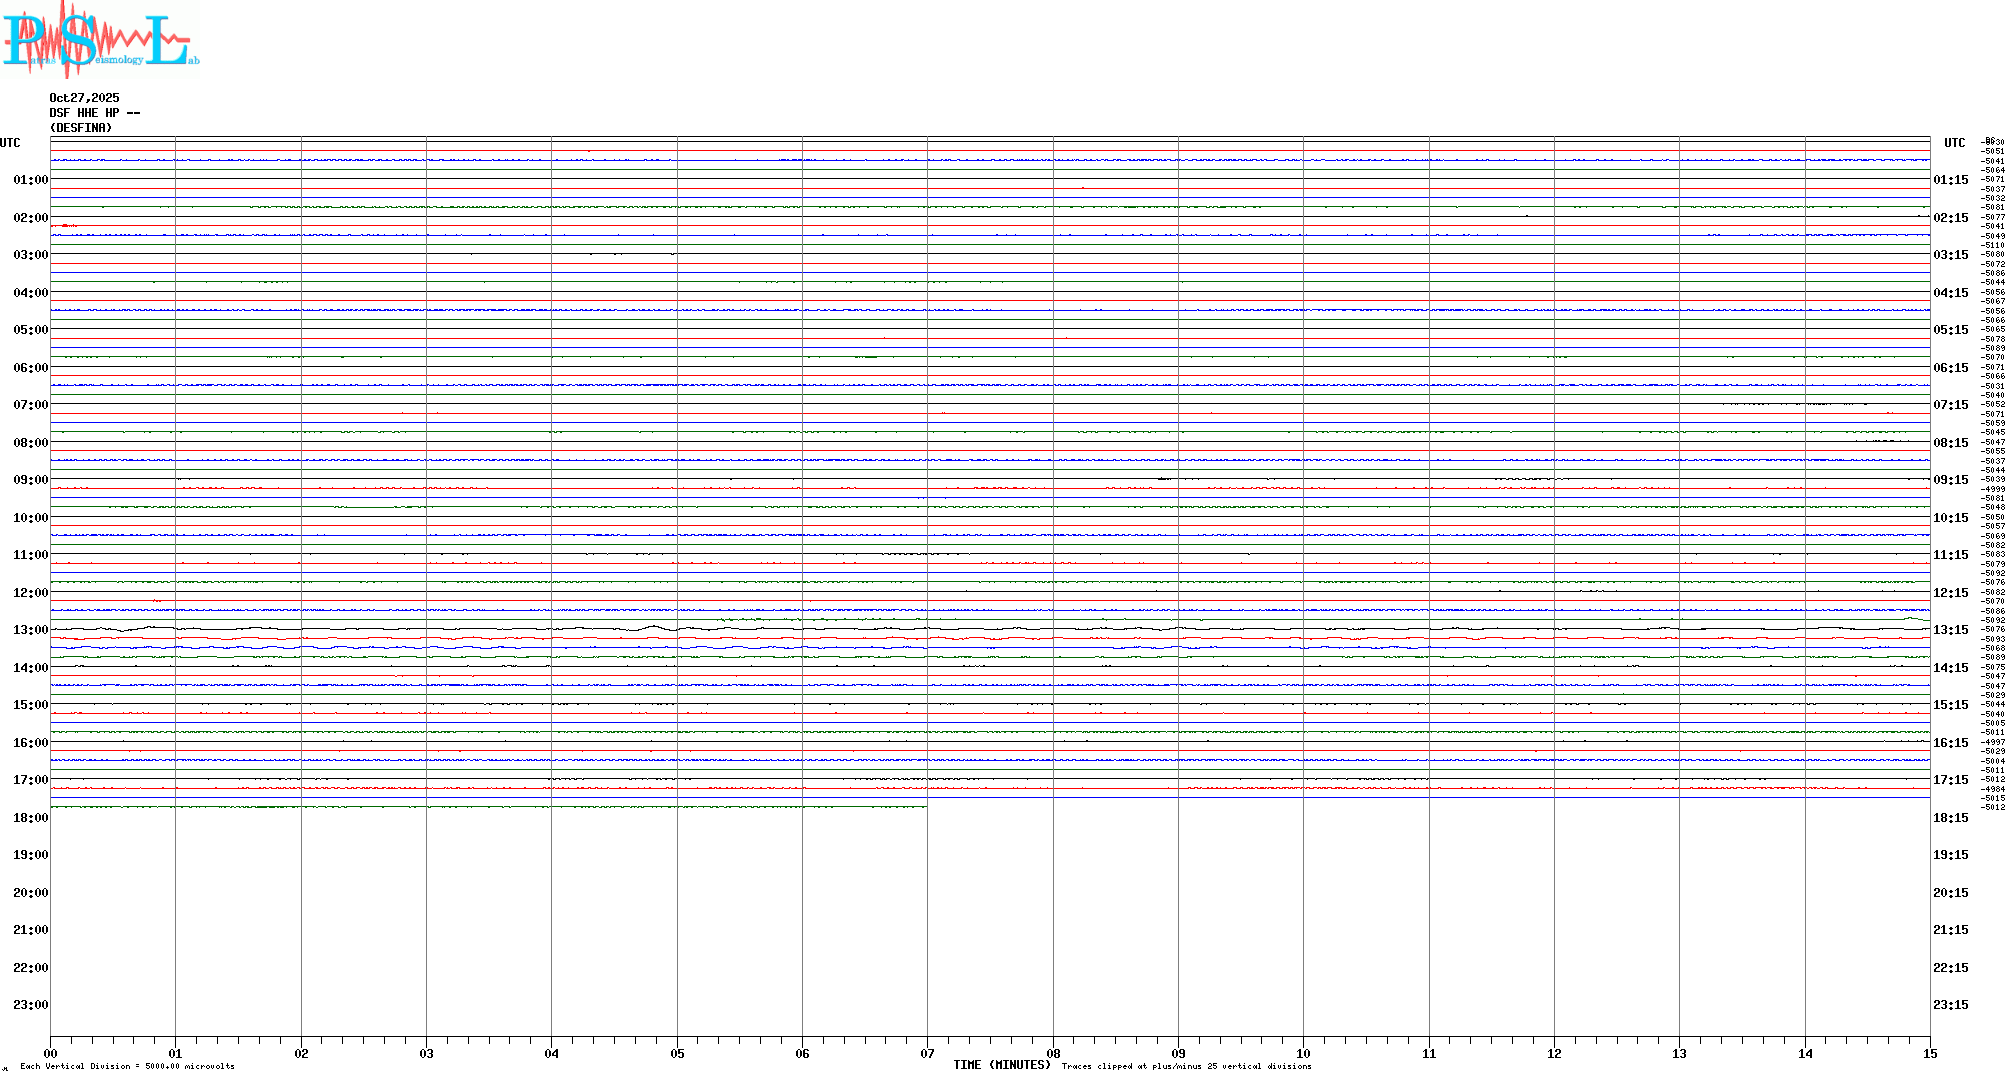The image size is (2010, 1080).
Task: Click the 07 minute tick label
Action: [927, 1054]
